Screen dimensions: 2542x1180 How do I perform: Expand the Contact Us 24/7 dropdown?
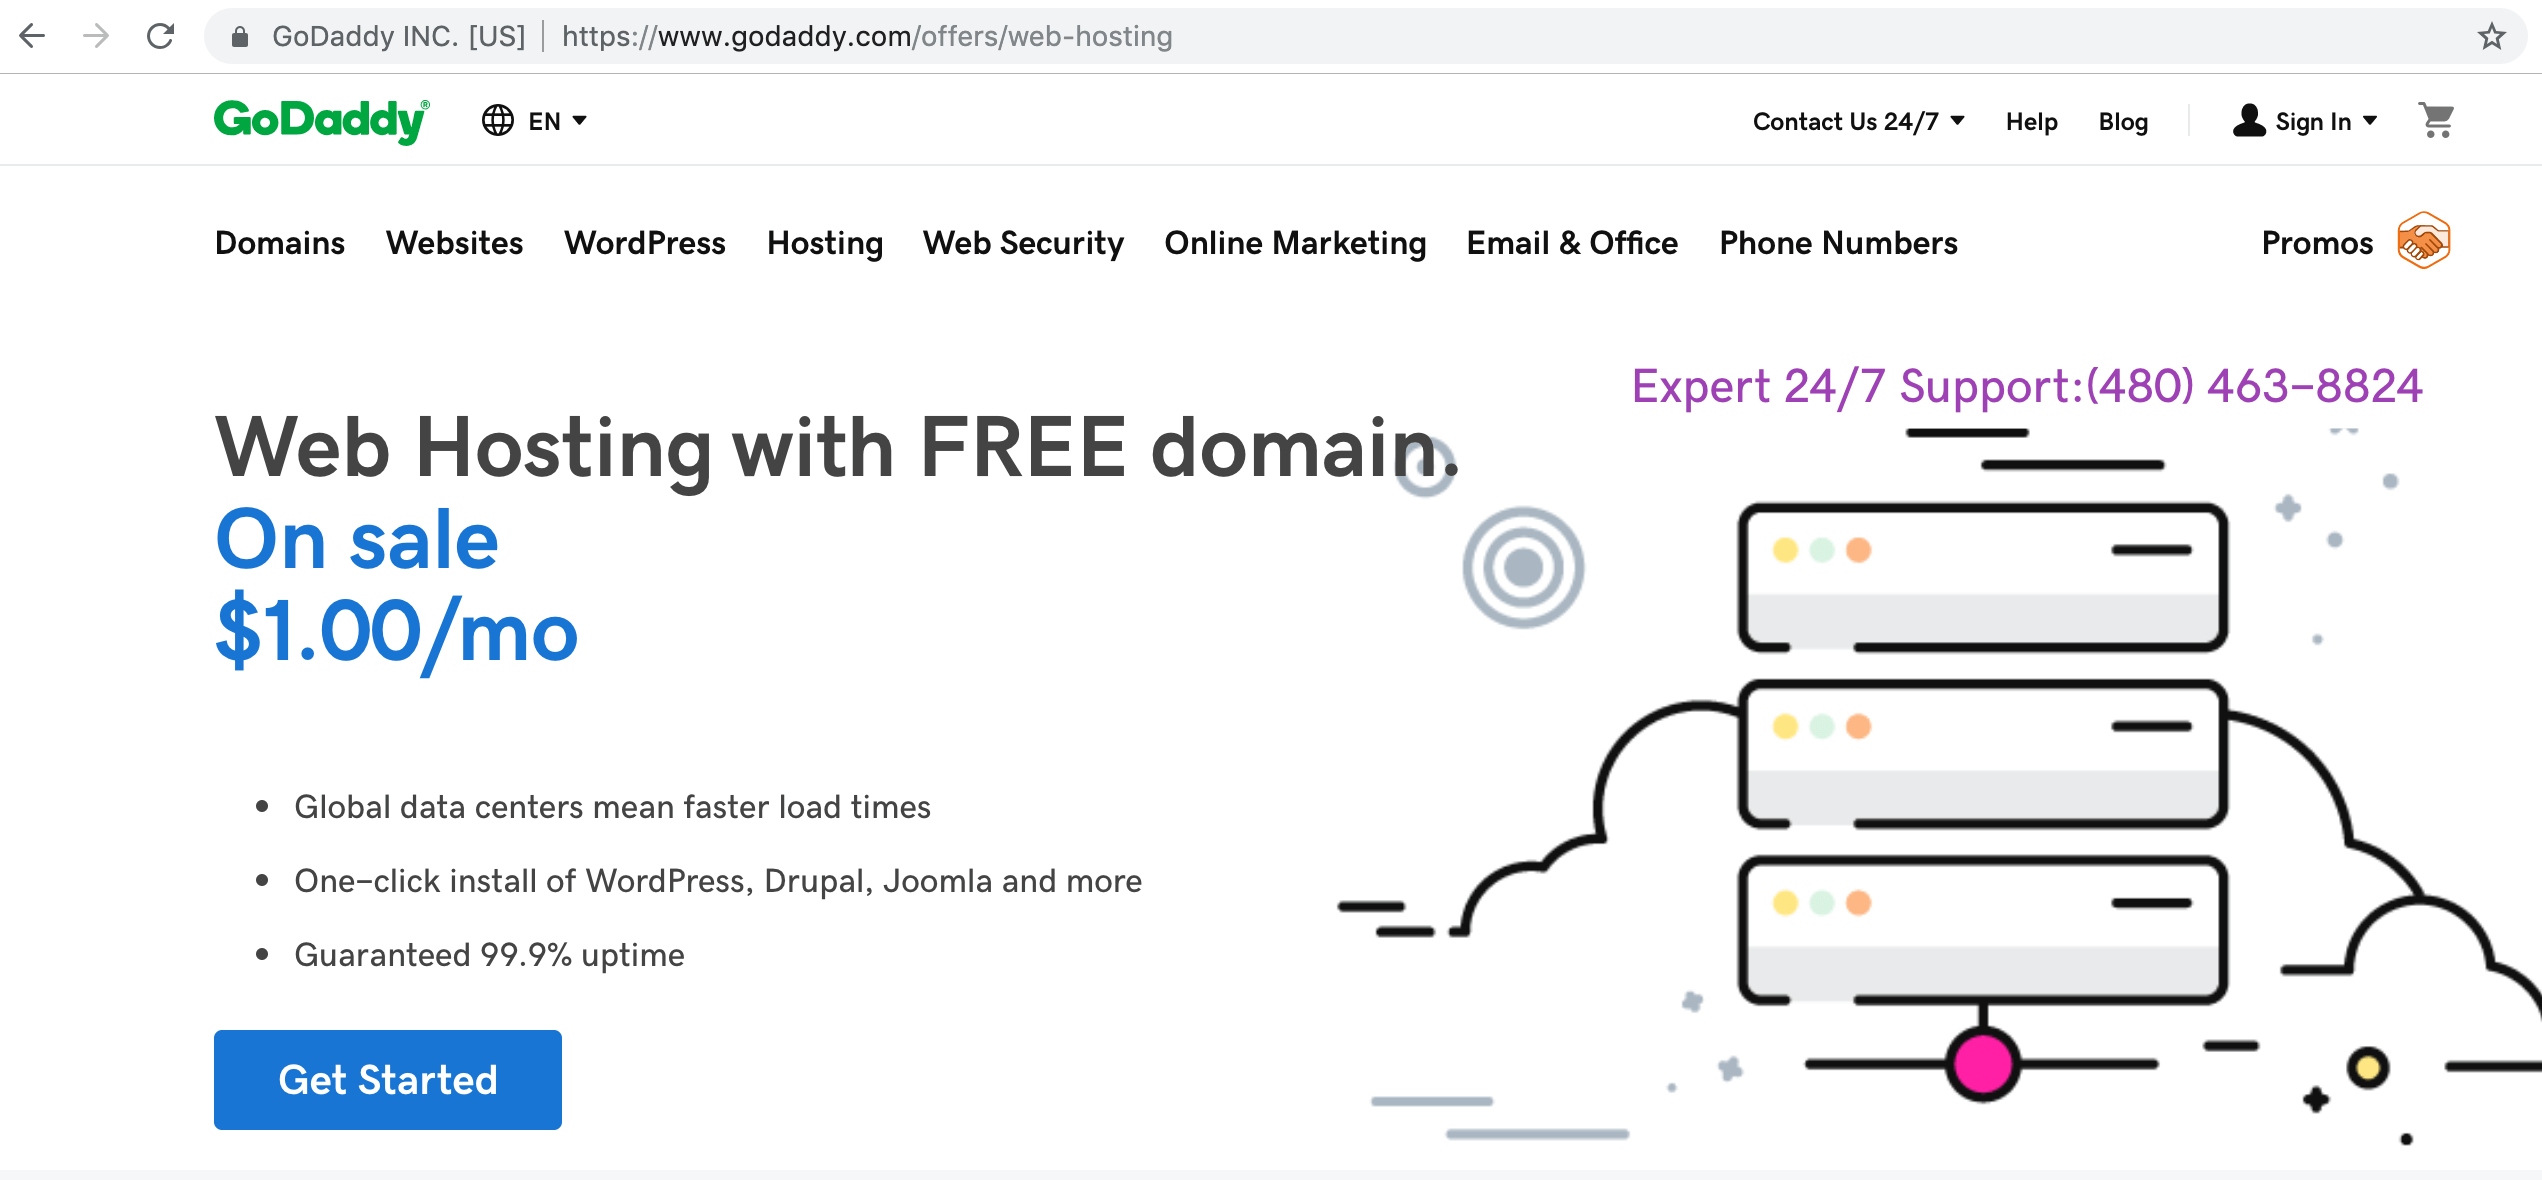[1957, 120]
